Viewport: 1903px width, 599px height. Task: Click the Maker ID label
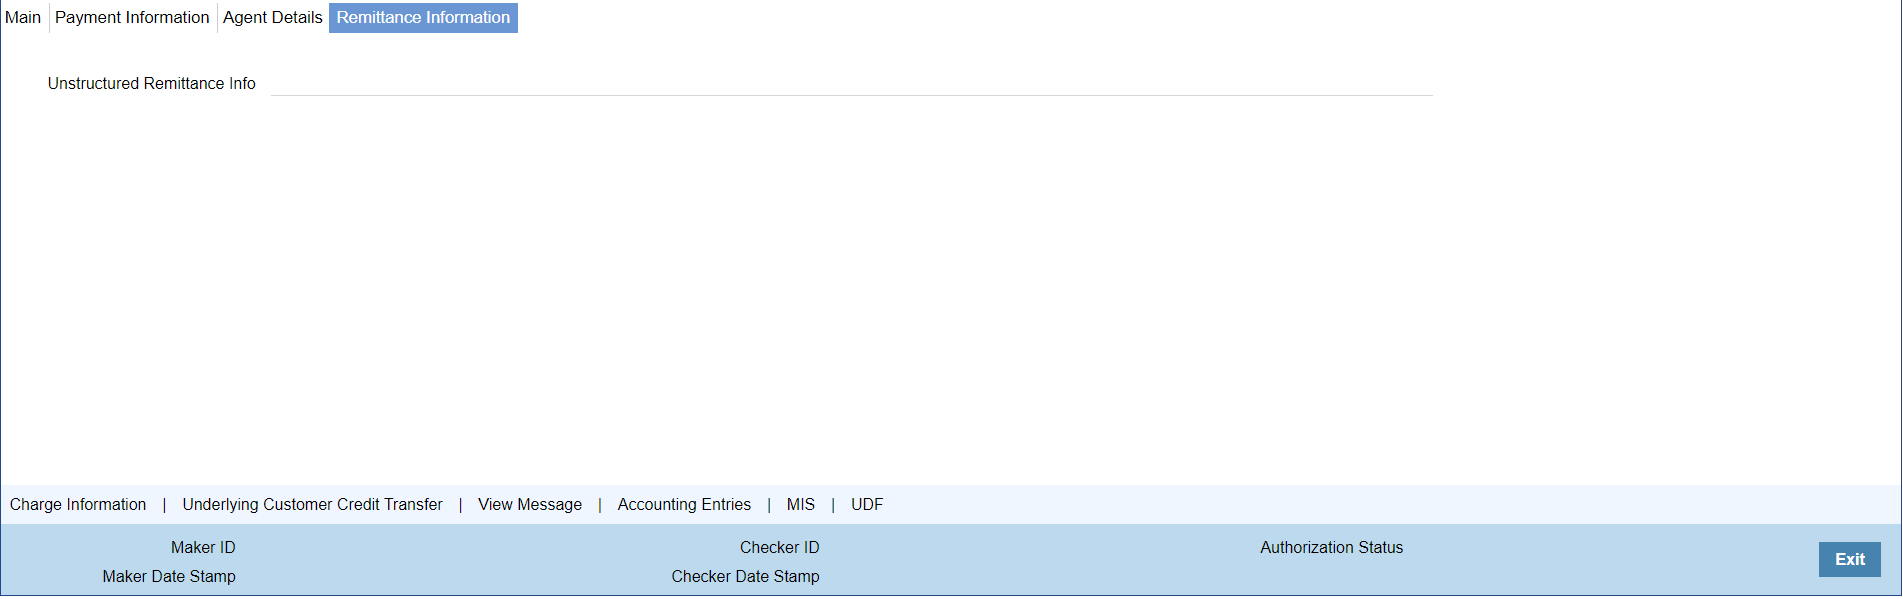point(203,548)
